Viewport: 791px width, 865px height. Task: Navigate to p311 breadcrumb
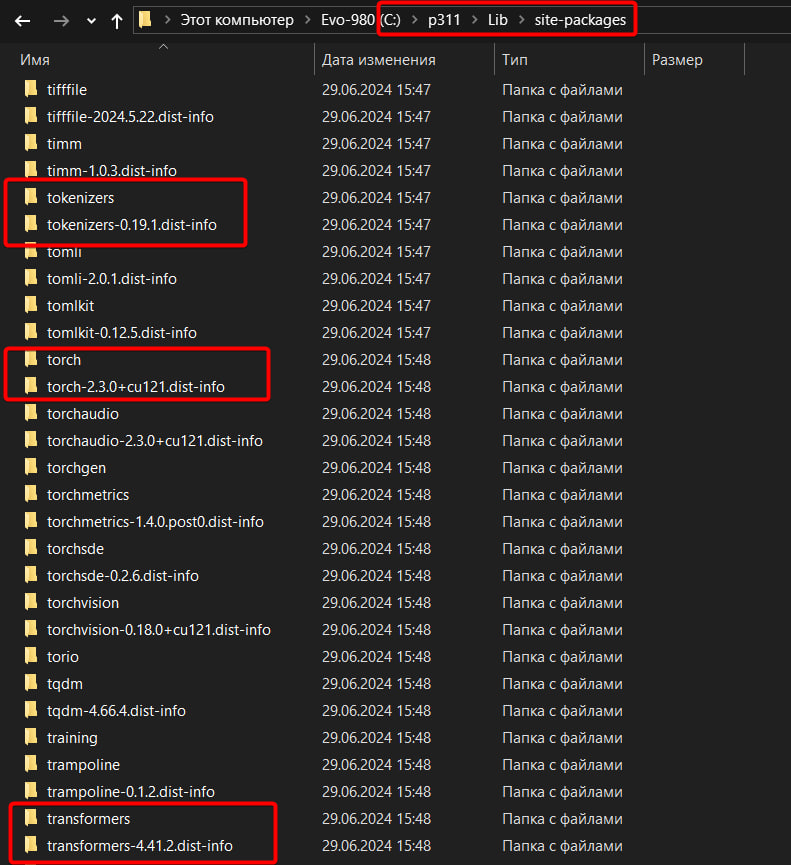click(x=444, y=20)
